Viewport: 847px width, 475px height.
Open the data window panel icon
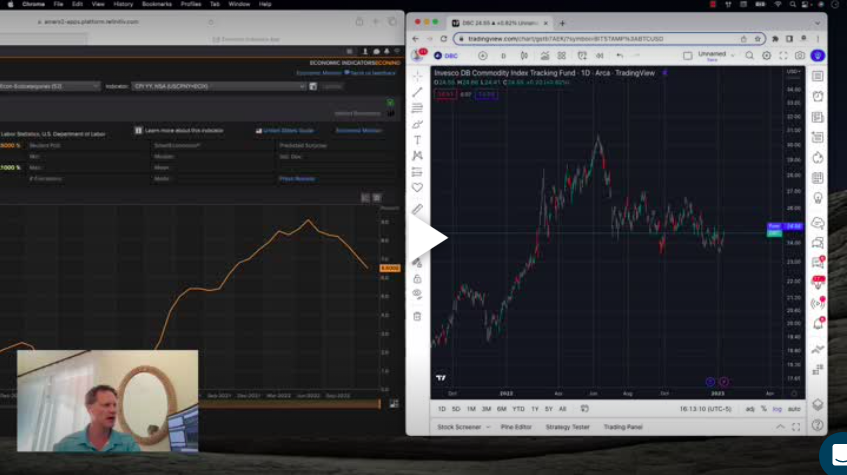pos(817,137)
